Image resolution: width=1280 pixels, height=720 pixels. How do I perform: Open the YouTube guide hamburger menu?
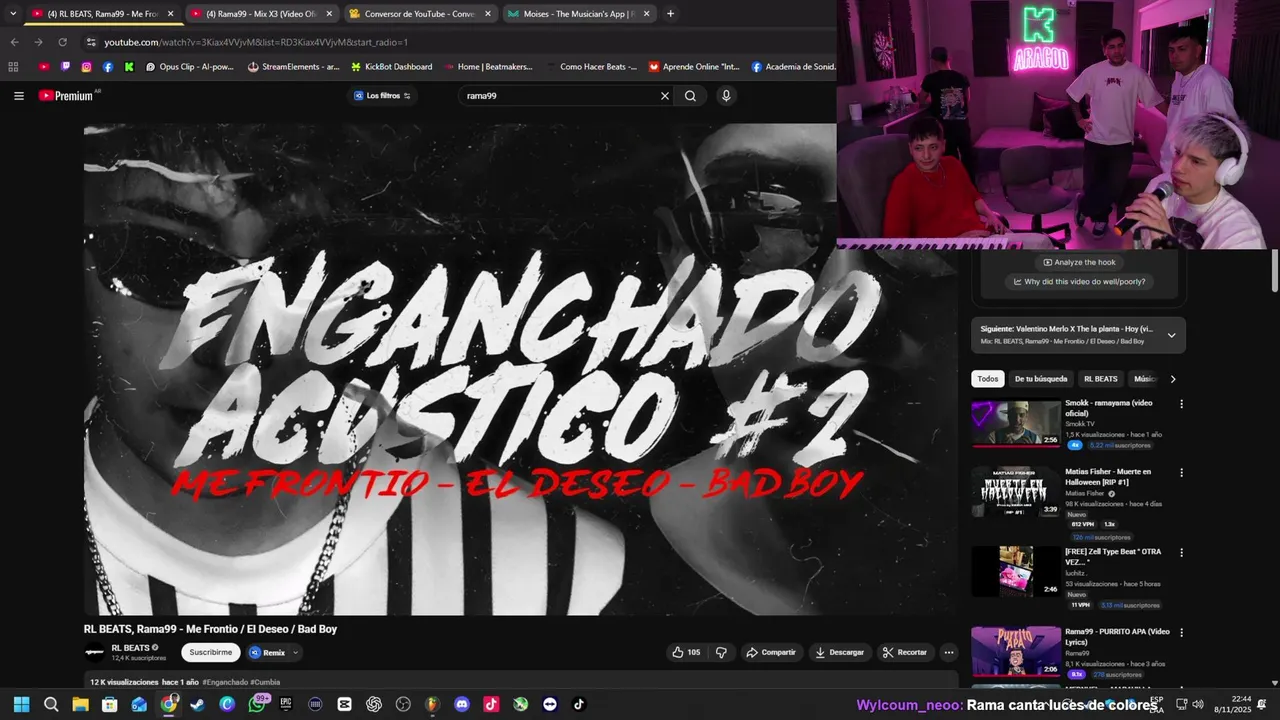pos(19,96)
